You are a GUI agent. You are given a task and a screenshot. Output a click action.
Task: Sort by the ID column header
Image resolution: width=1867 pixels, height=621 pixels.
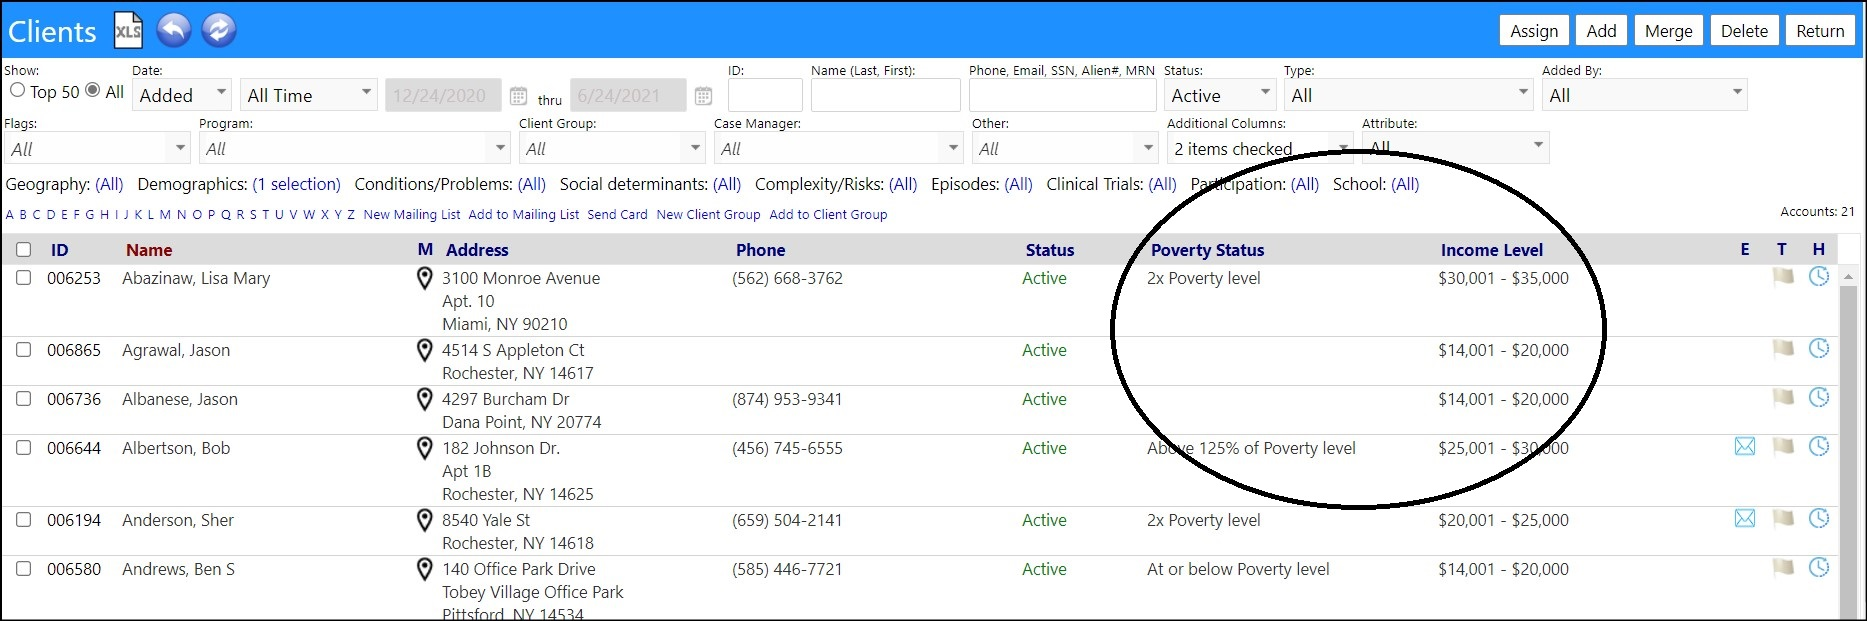click(x=59, y=250)
